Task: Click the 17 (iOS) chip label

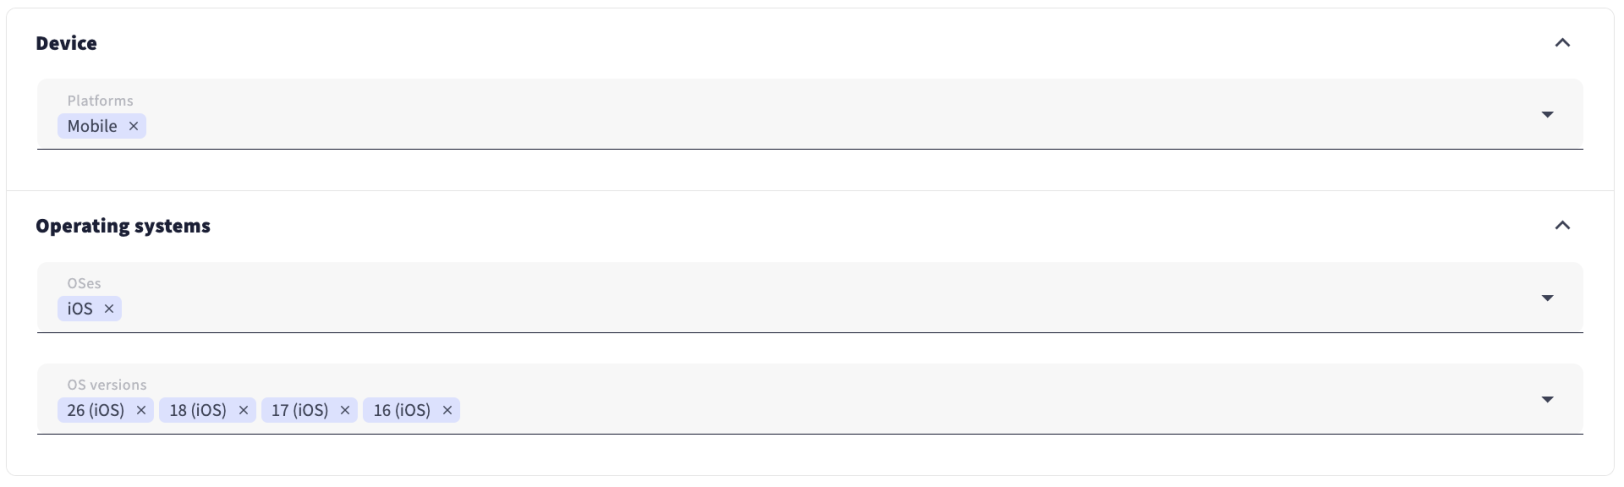Action: [x=300, y=410]
